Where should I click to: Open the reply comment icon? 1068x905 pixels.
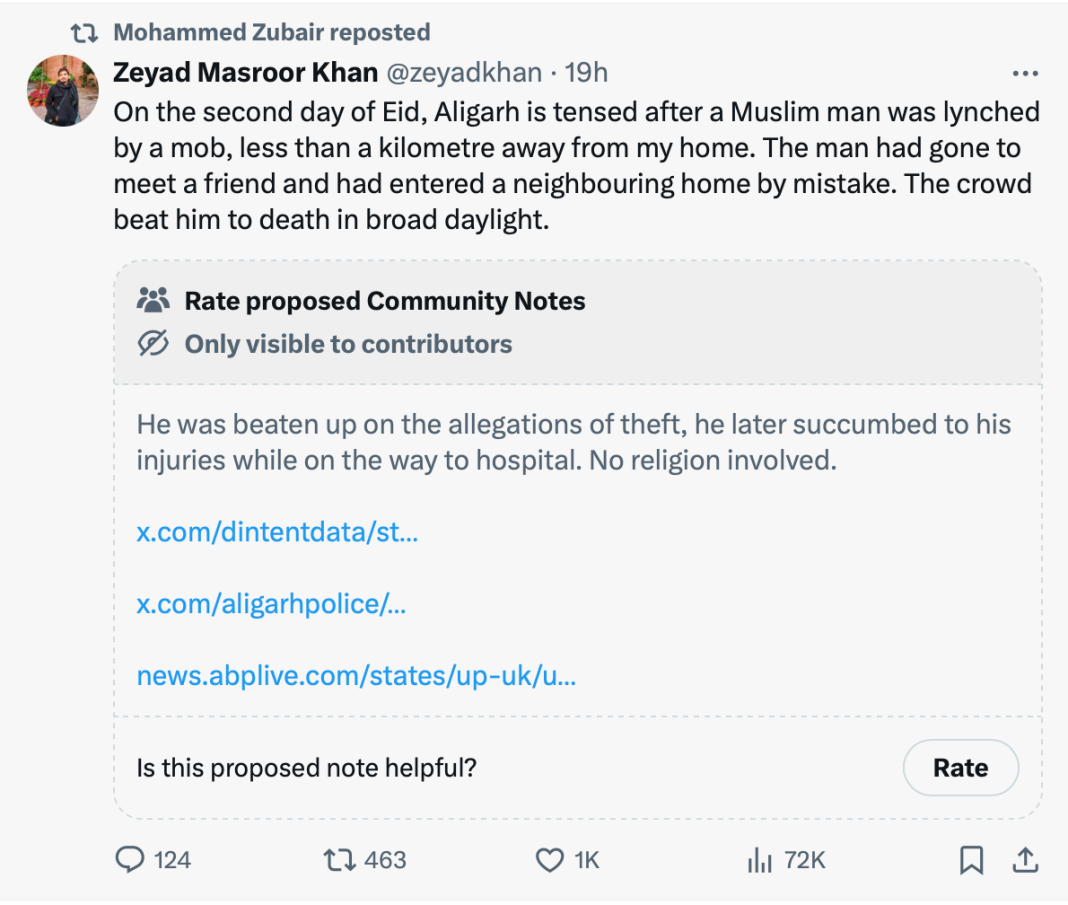129,859
